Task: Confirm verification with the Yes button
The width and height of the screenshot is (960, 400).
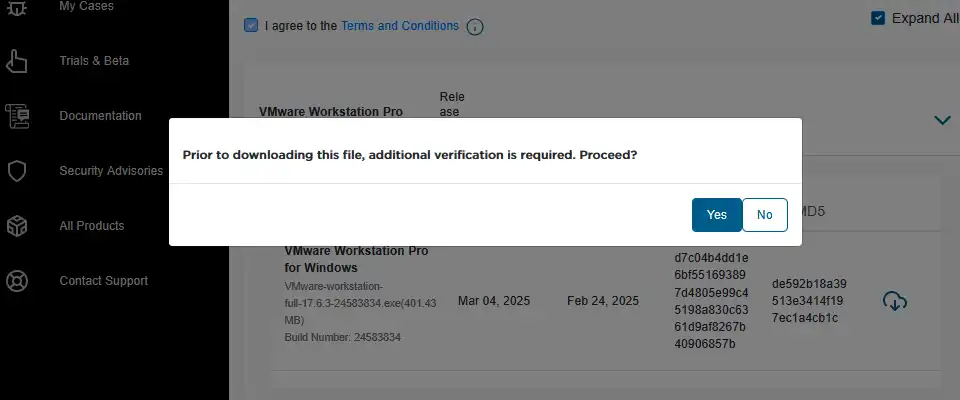Action: (717, 215)
